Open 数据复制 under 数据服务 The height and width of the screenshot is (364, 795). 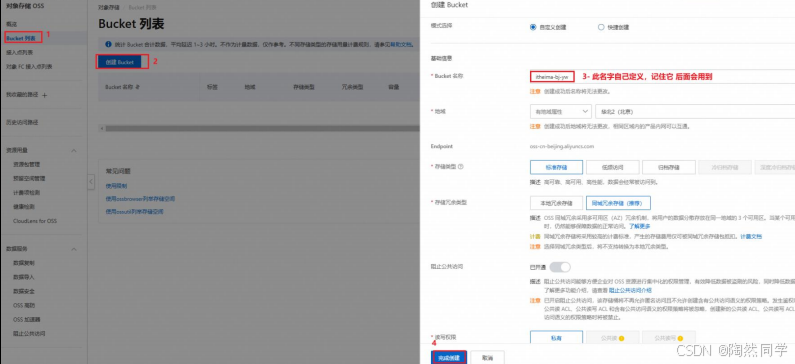(24, 263)
